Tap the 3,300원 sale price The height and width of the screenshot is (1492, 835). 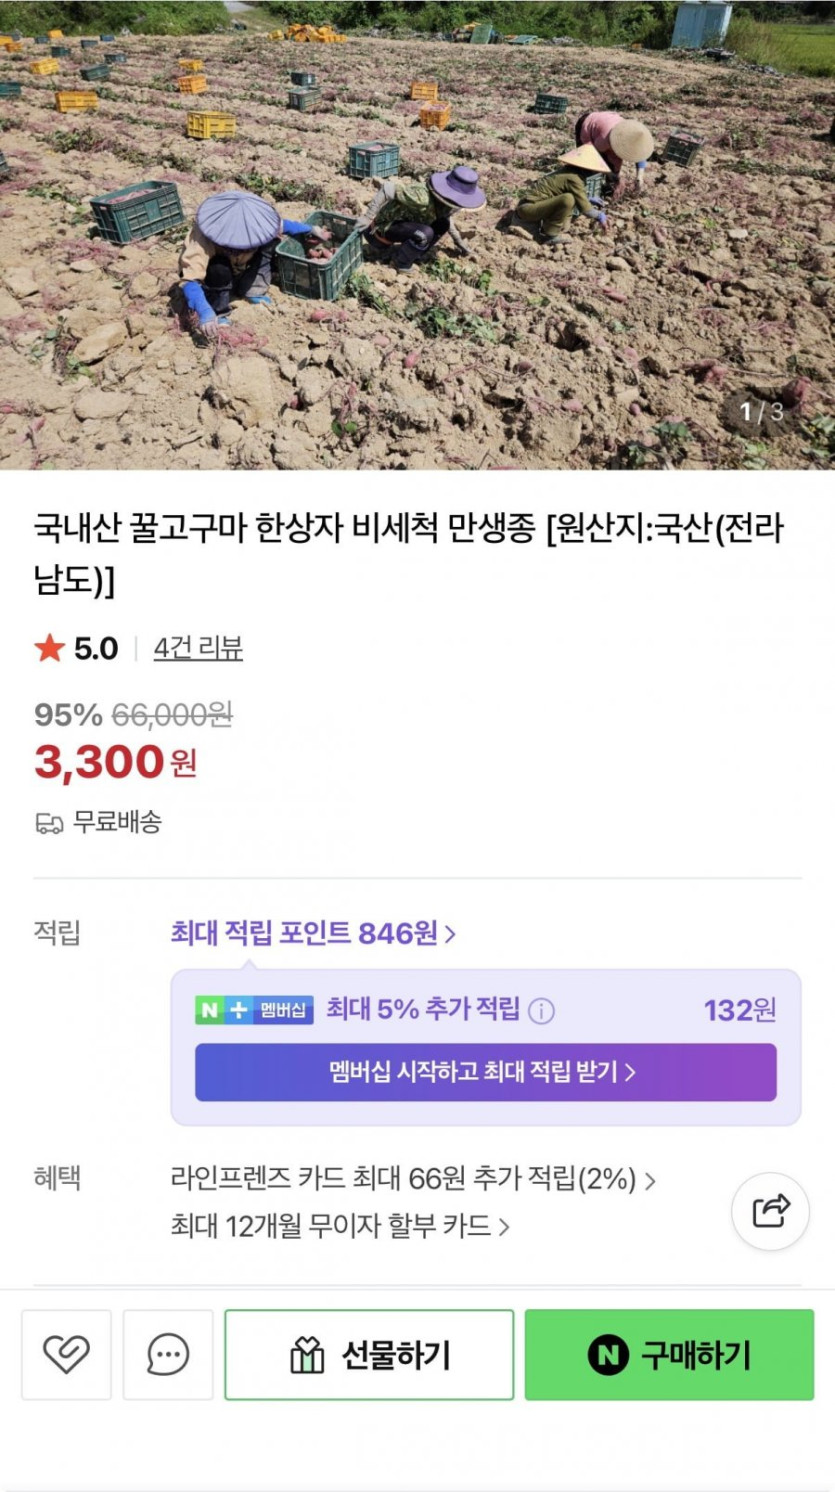click(x=115, y=762)
